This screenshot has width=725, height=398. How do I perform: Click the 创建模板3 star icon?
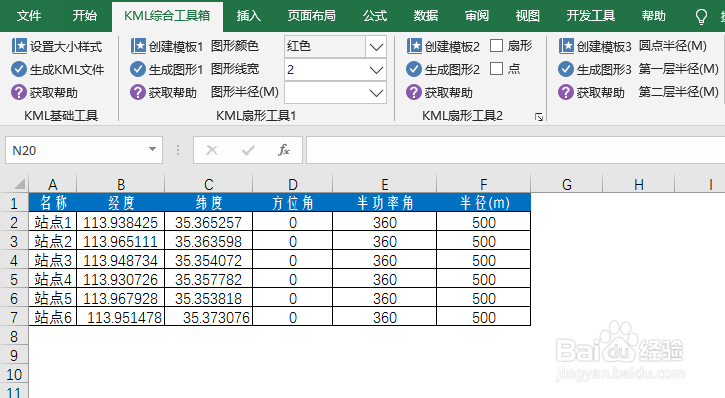[566, 46]
